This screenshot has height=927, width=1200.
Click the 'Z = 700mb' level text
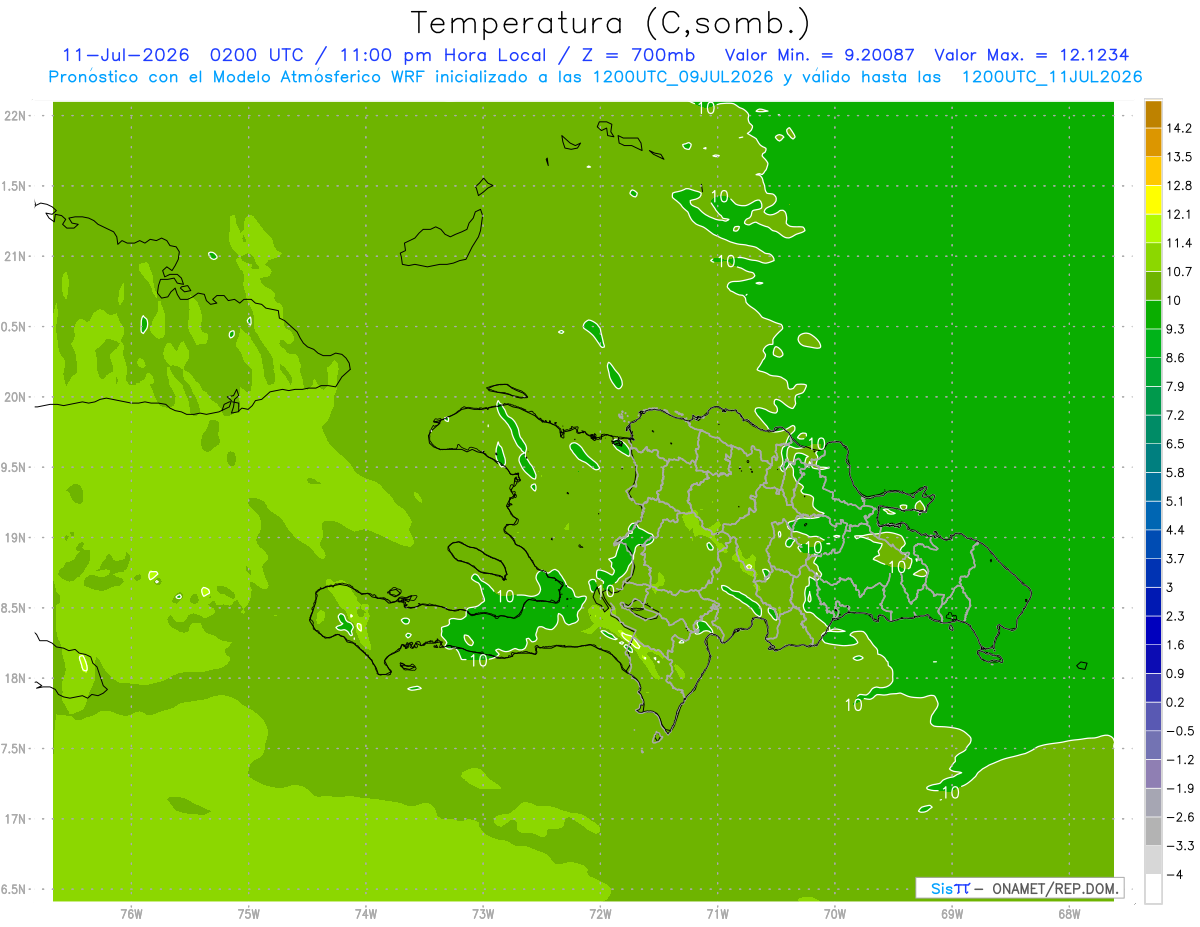tap(638, 55)
